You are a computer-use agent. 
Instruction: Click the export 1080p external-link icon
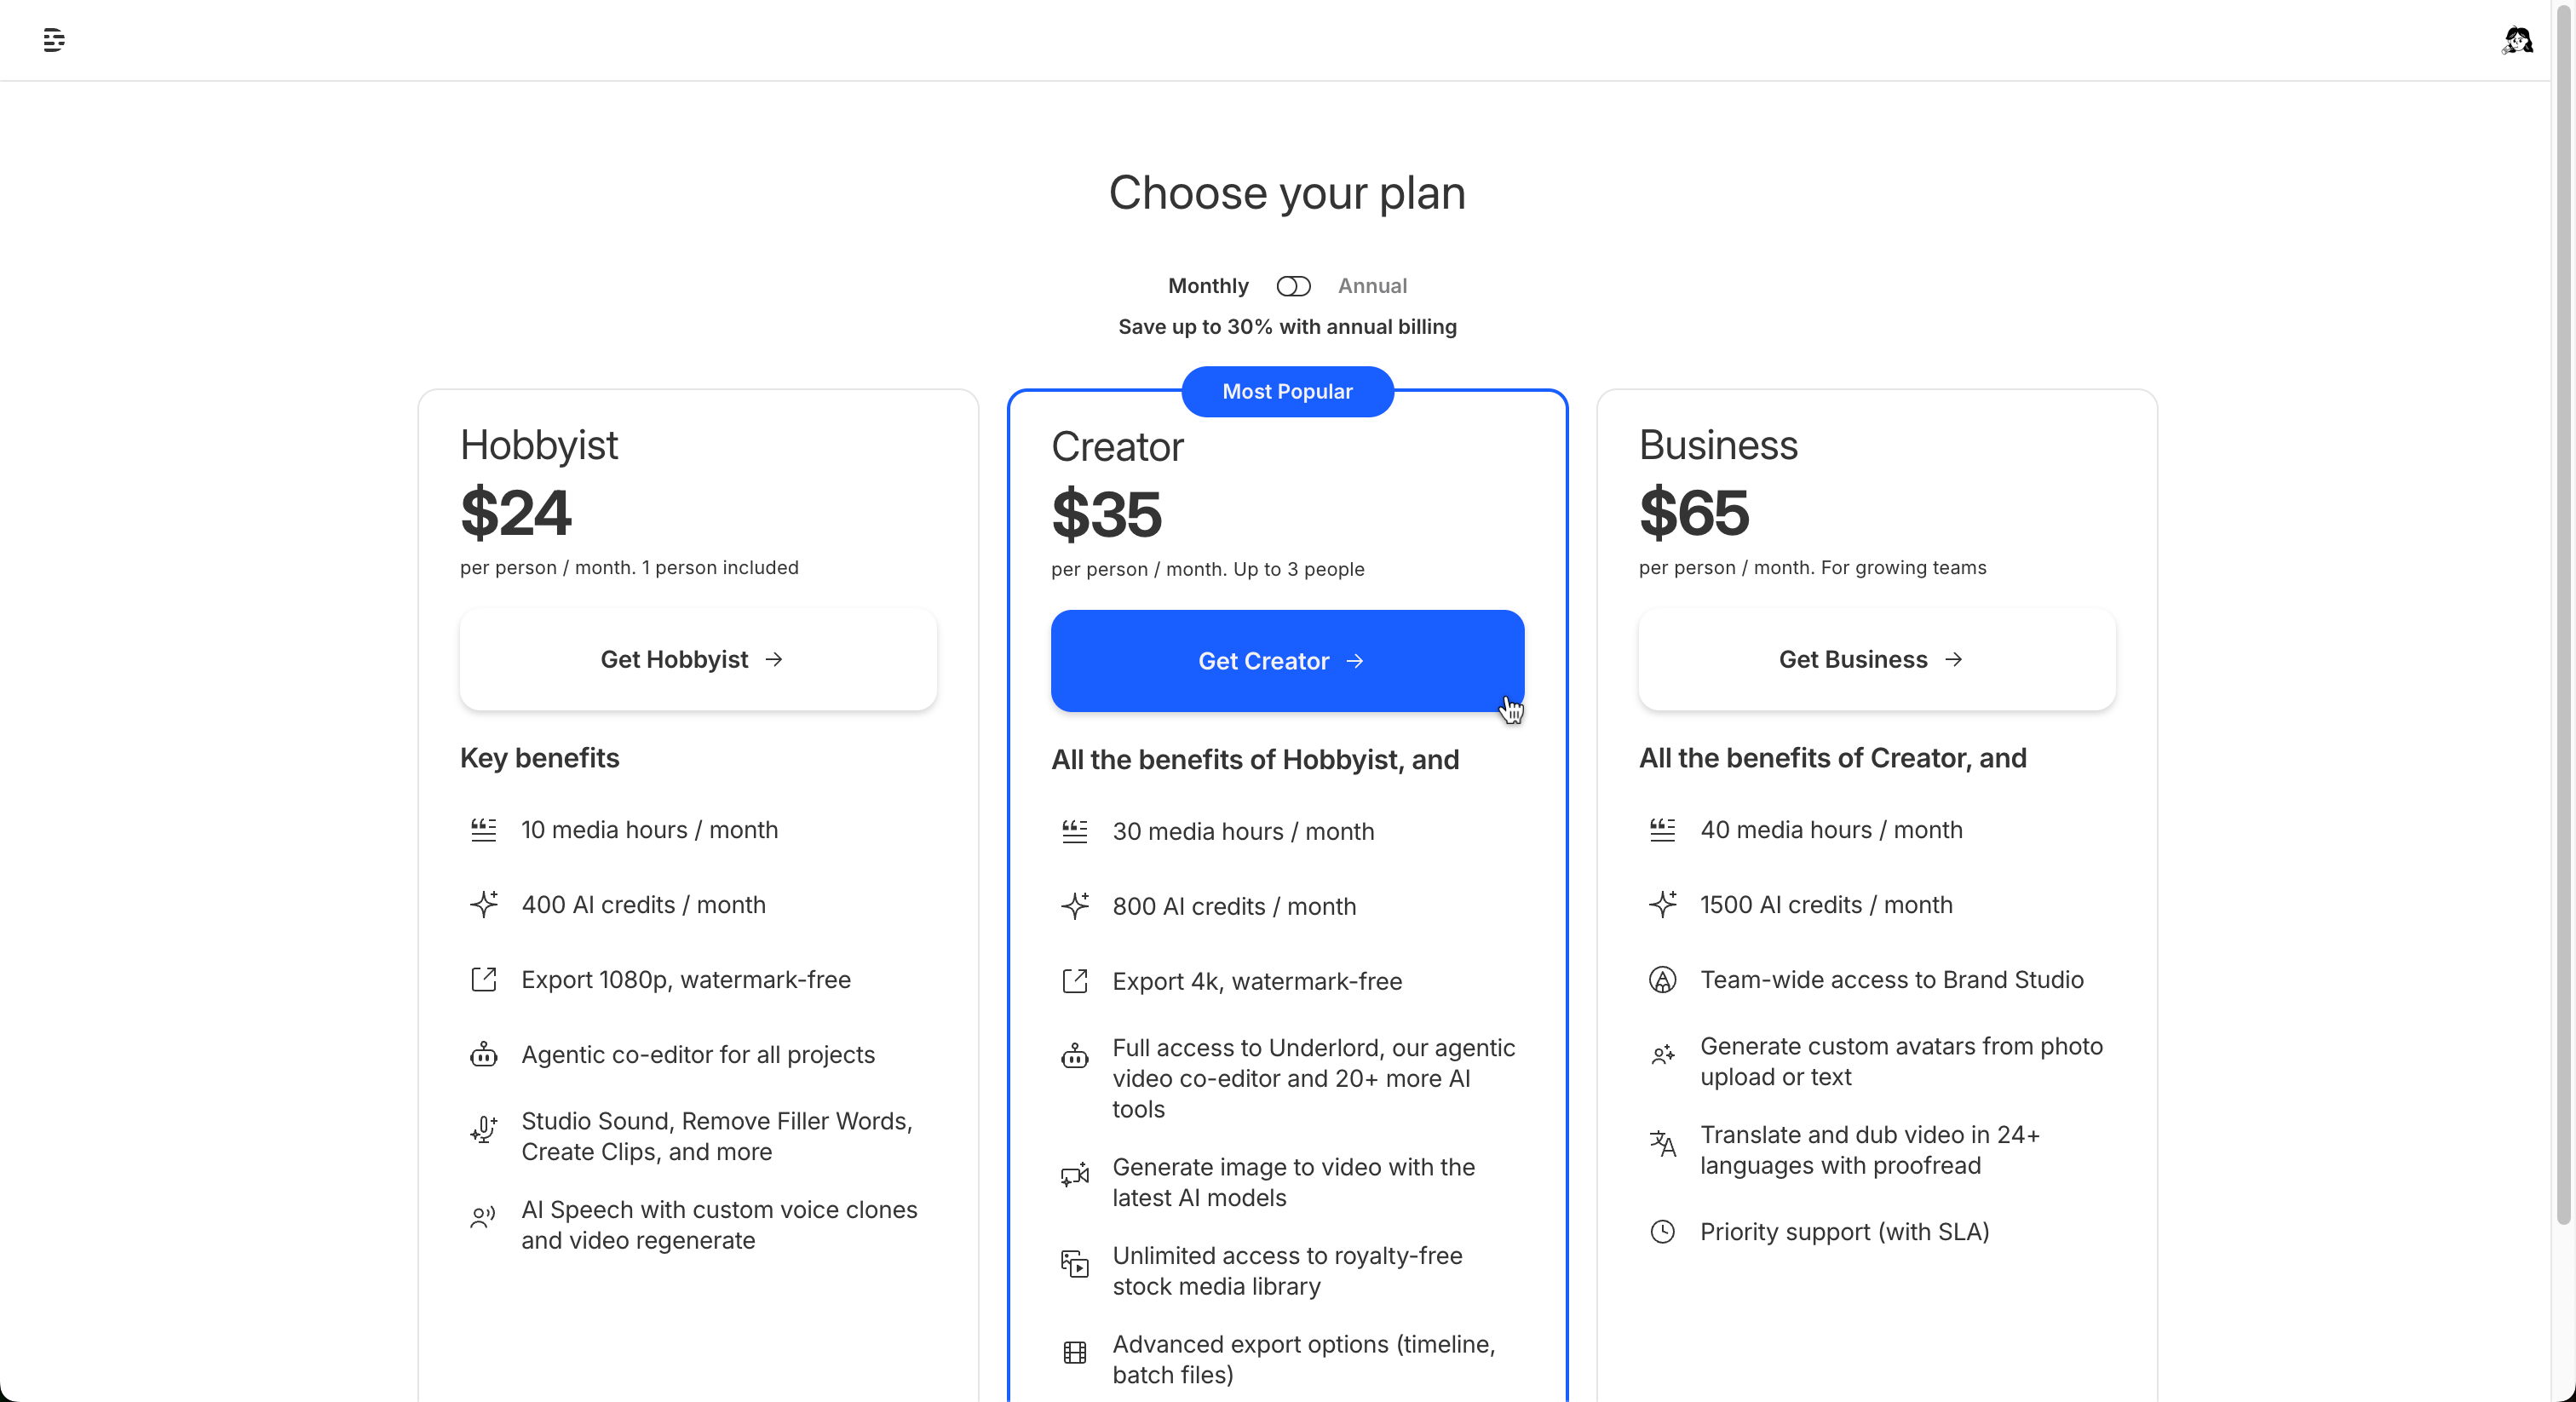click(x=483, y=980)
